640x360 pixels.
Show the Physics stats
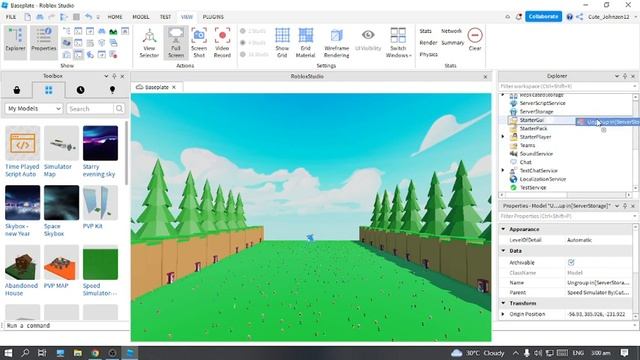click(x=429, y=54)
